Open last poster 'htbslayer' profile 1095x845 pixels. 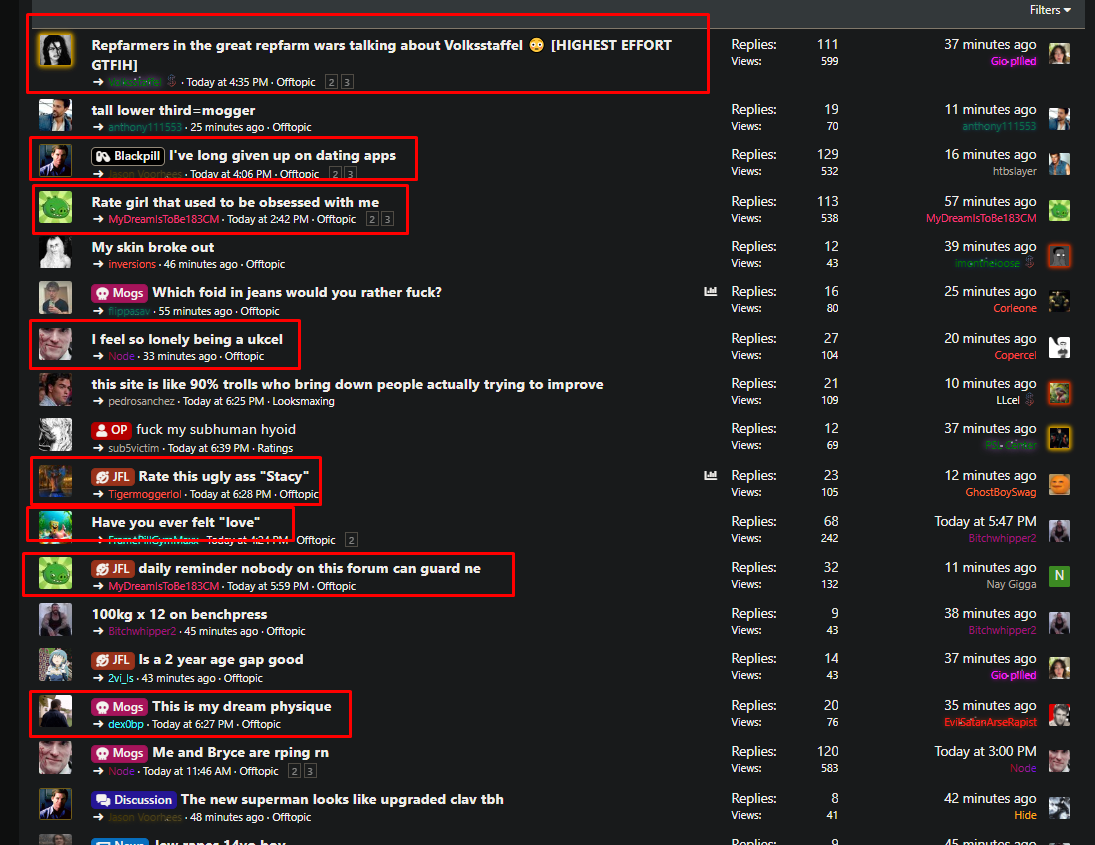coord(1015,171)
